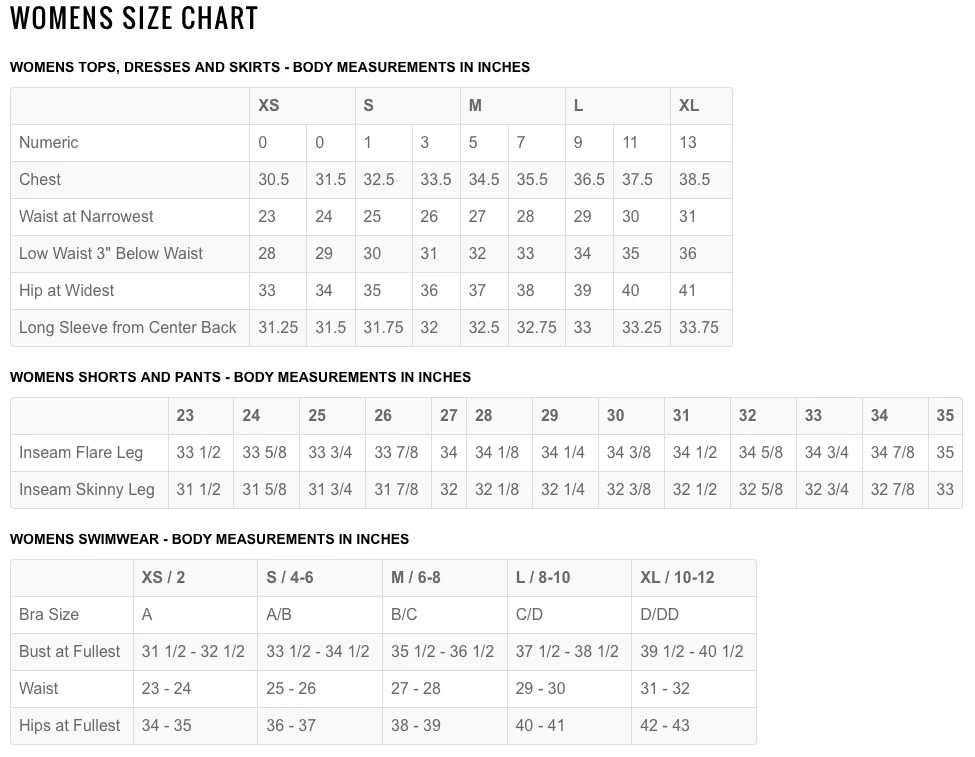Select the Inseam Skinny Leg row label
Image resolution: width=975 pixels, height=757 pixels.
coord(87,490)
